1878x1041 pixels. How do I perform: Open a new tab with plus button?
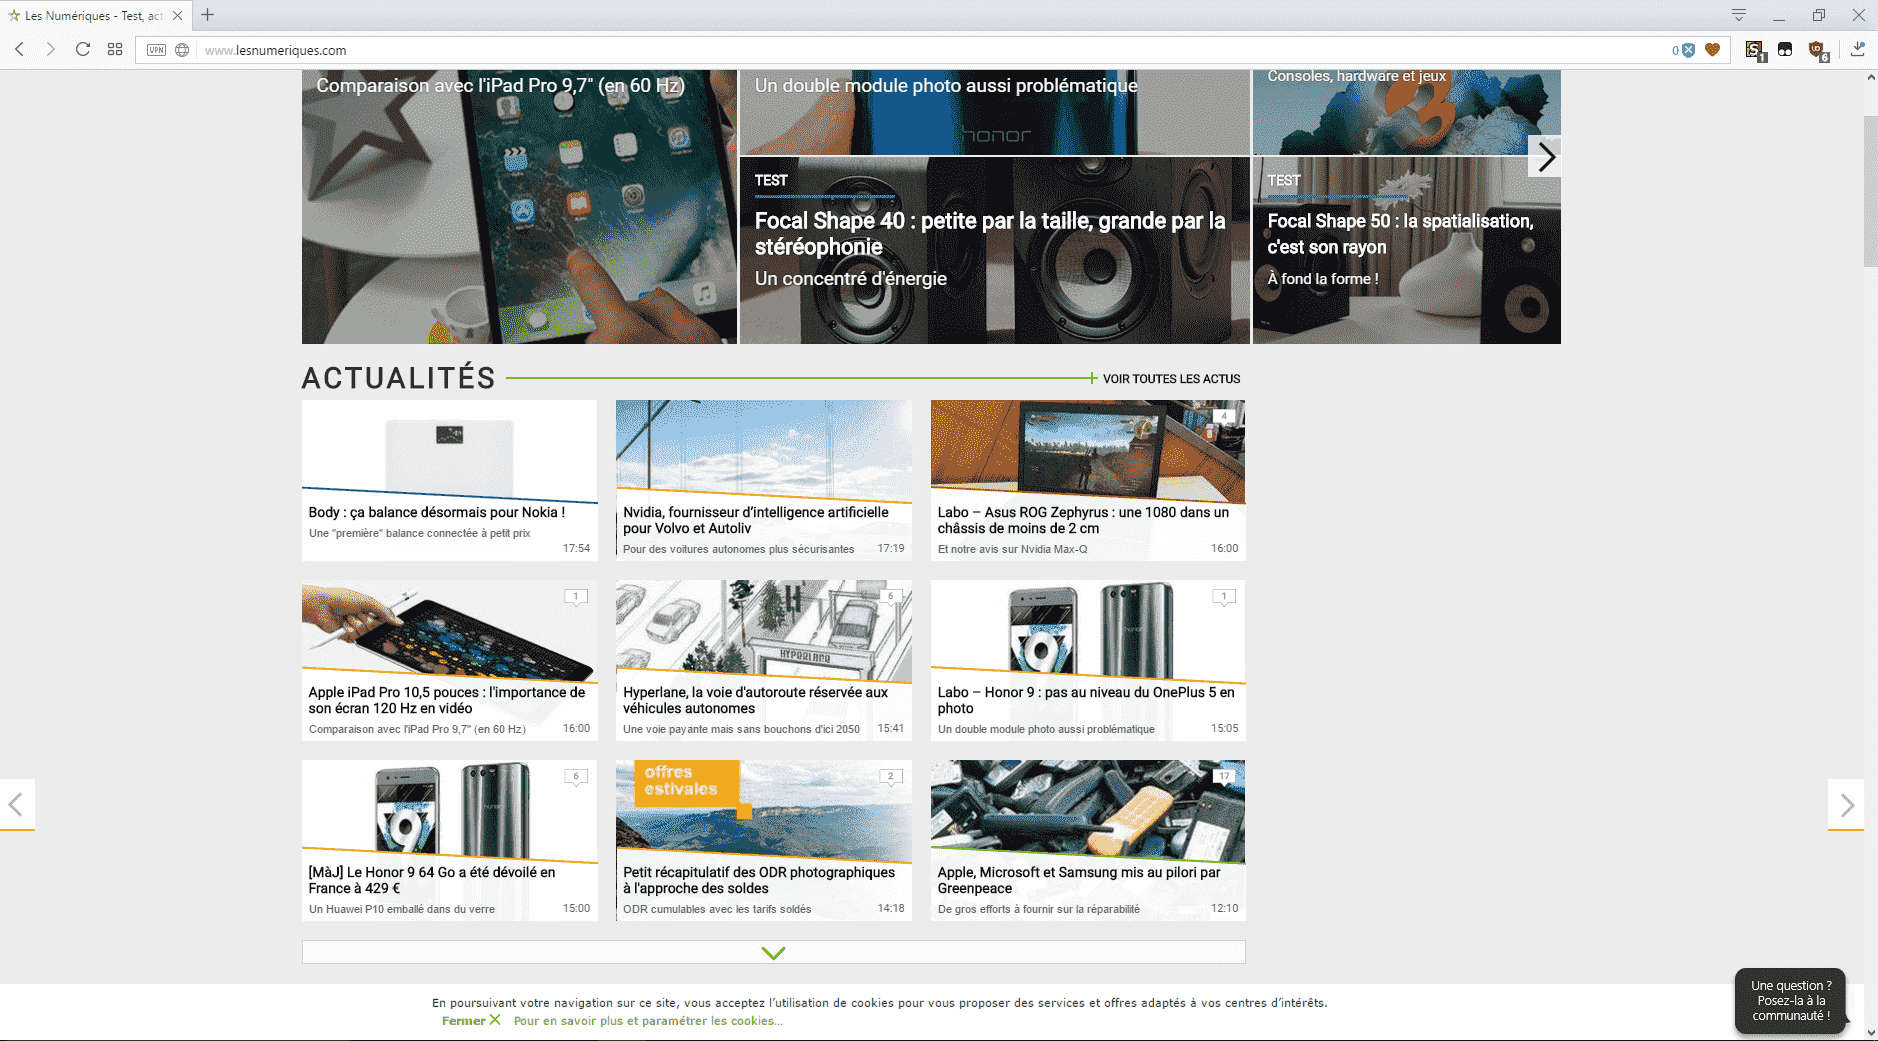click(x=207, y=15)
